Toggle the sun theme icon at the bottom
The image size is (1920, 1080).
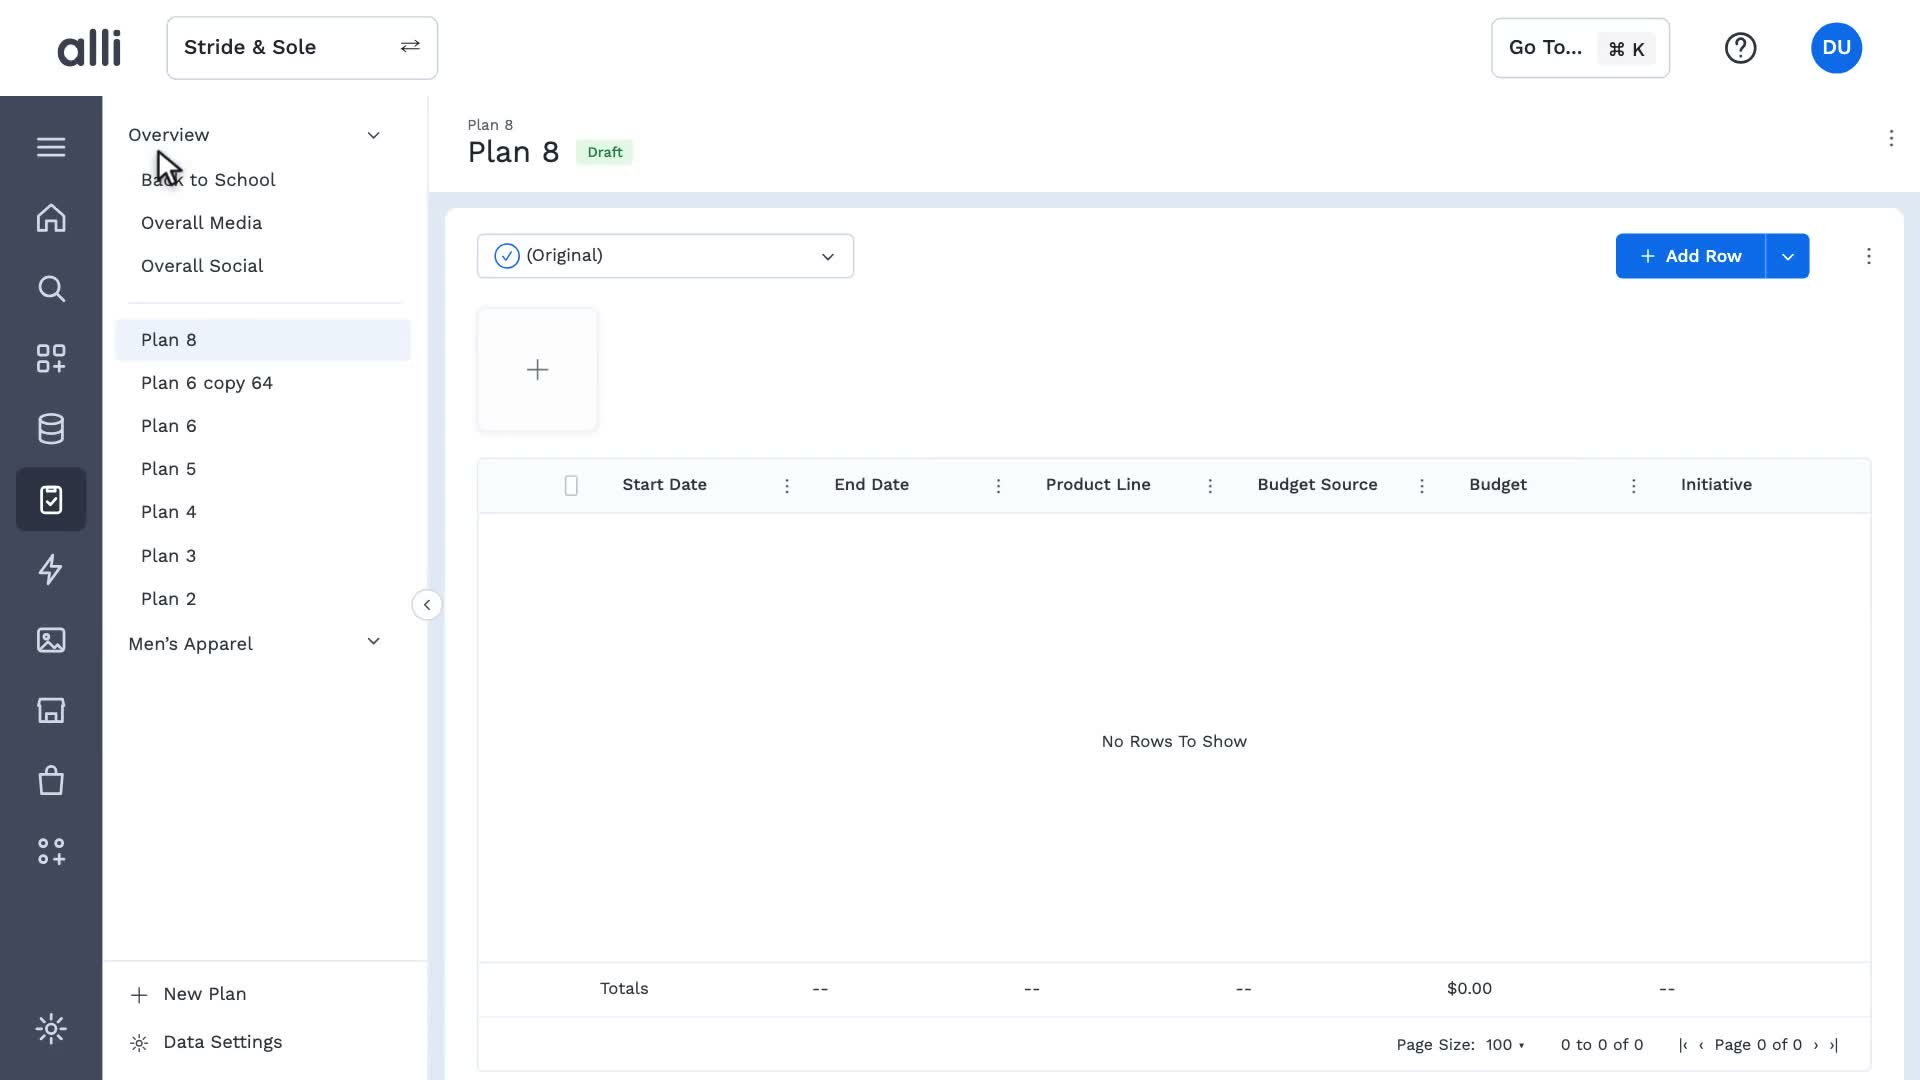click(x=51, y=1029)
